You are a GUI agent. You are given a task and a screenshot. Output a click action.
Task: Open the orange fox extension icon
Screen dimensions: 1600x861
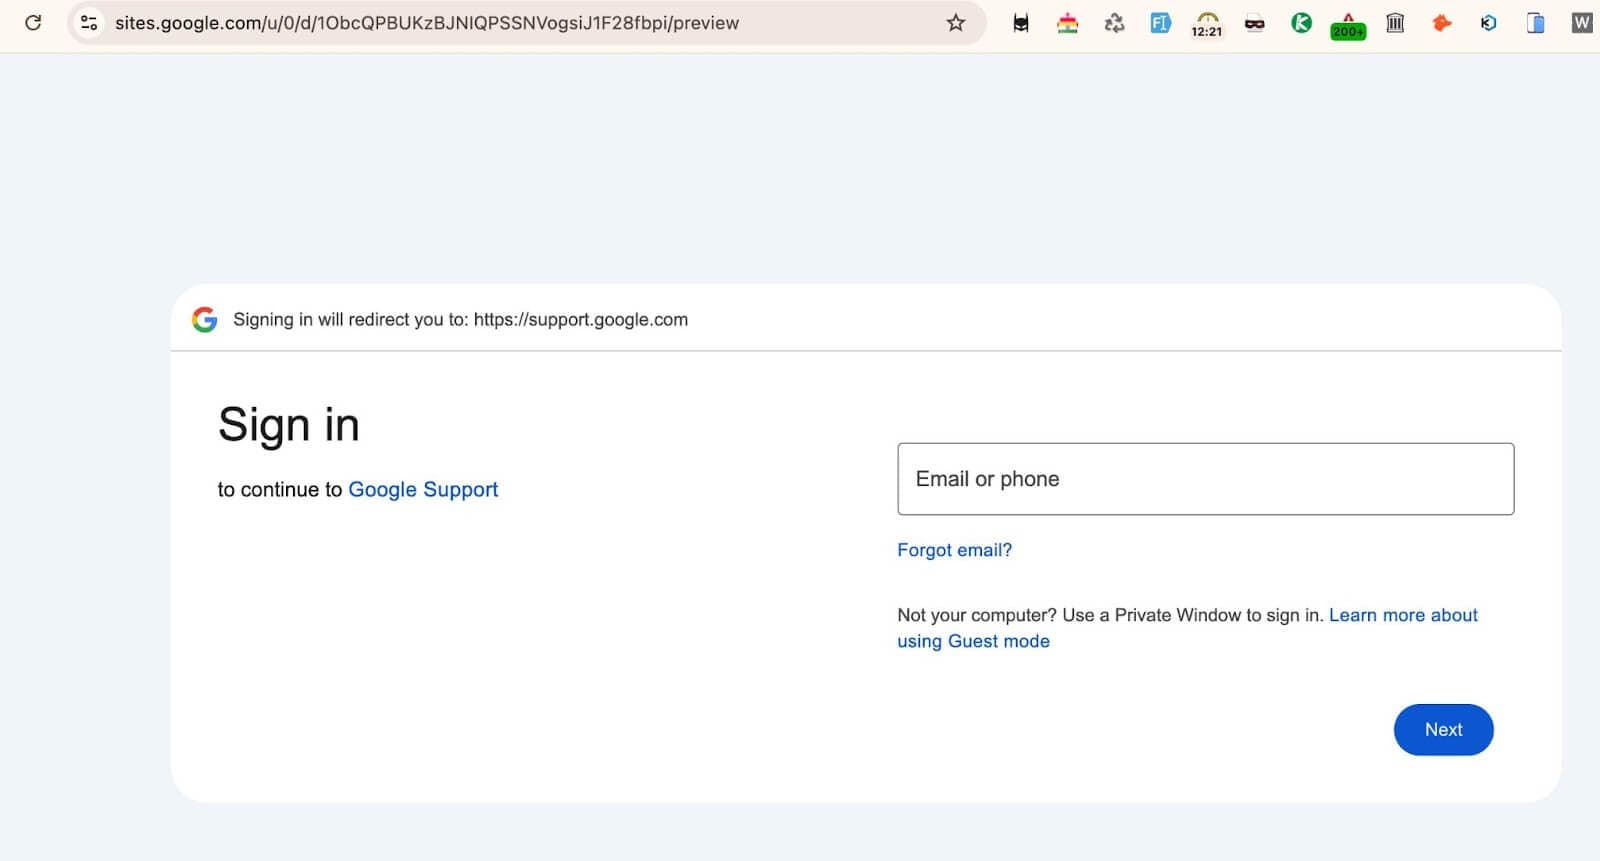click(1441, 22)
